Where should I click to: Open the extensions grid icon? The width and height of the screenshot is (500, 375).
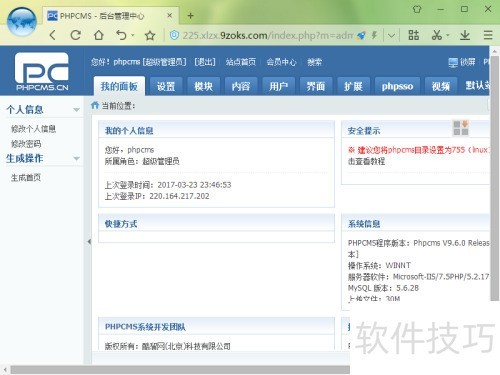(x=414, y=35)
